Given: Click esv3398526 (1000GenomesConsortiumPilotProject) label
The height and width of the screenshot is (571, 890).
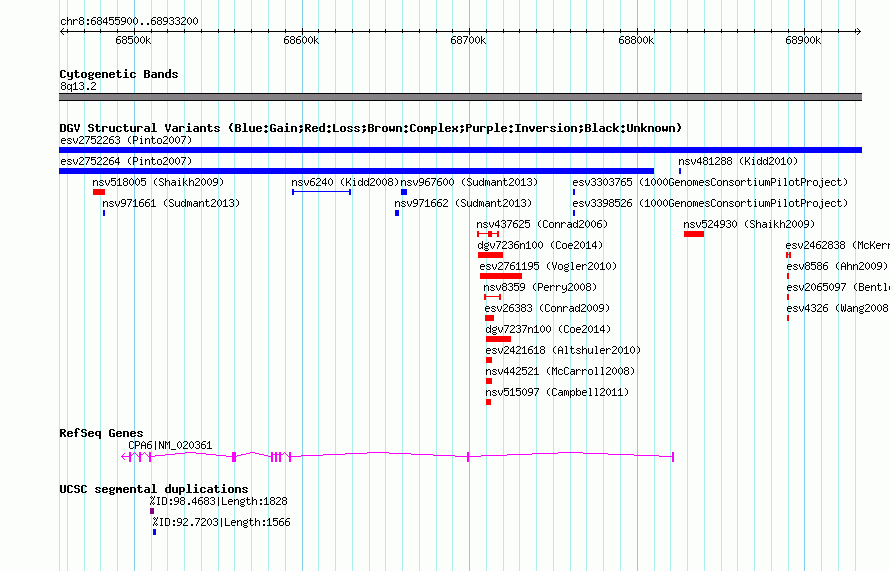Looking at the screenshot, I should click(710, 203).
